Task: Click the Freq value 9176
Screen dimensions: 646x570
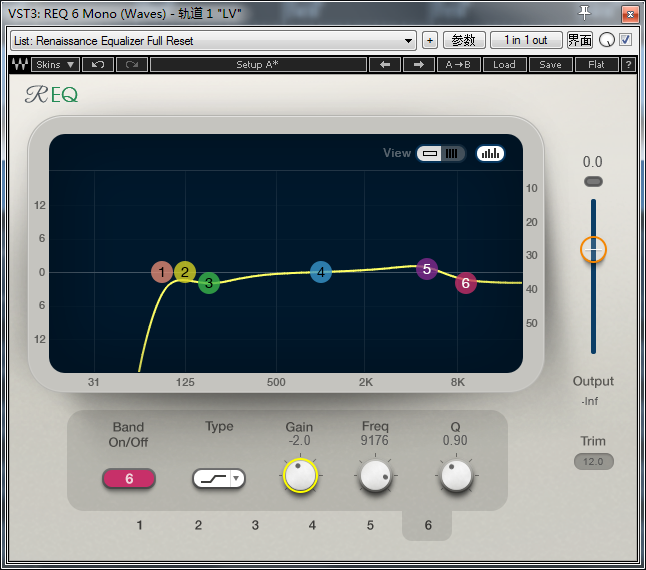Action: tap(374, 440)
